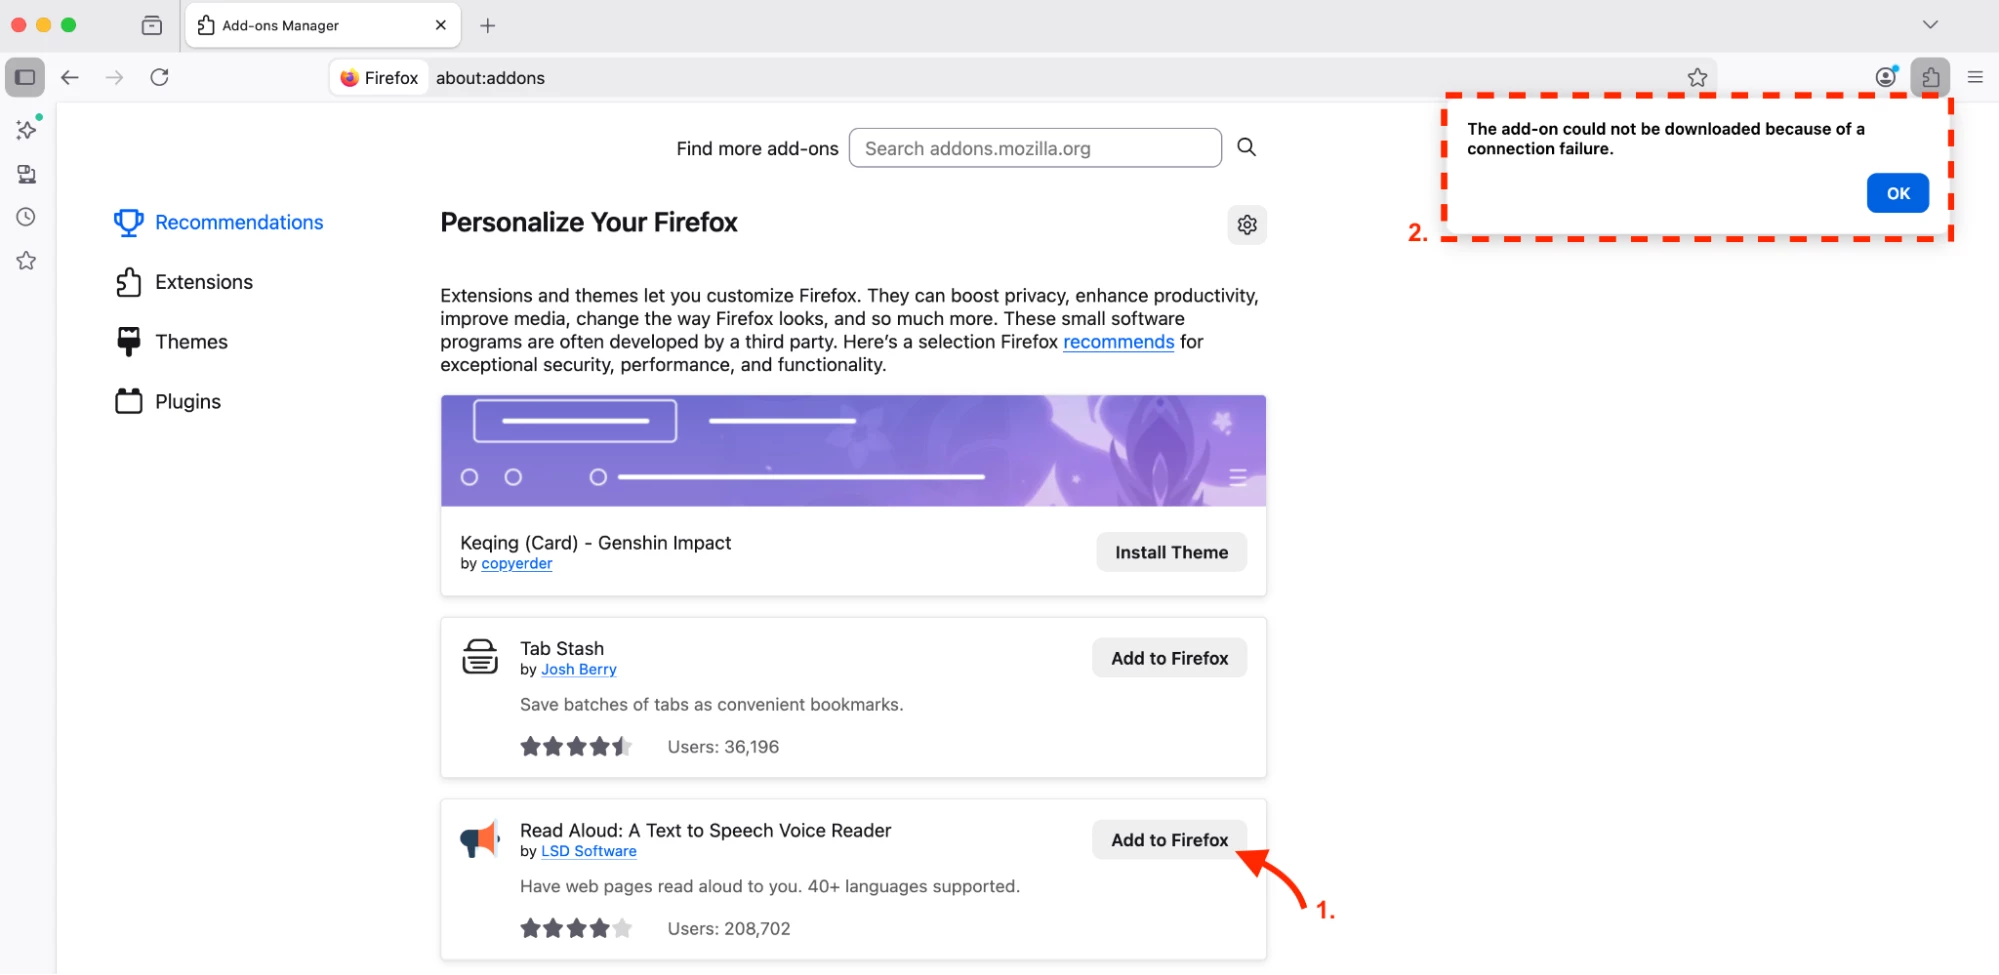The height and width of the screenshot is (975, 1999).
Task: Click the Personalize Your Firefox heading
Action: pyautogui.click(x=589, y=222)
